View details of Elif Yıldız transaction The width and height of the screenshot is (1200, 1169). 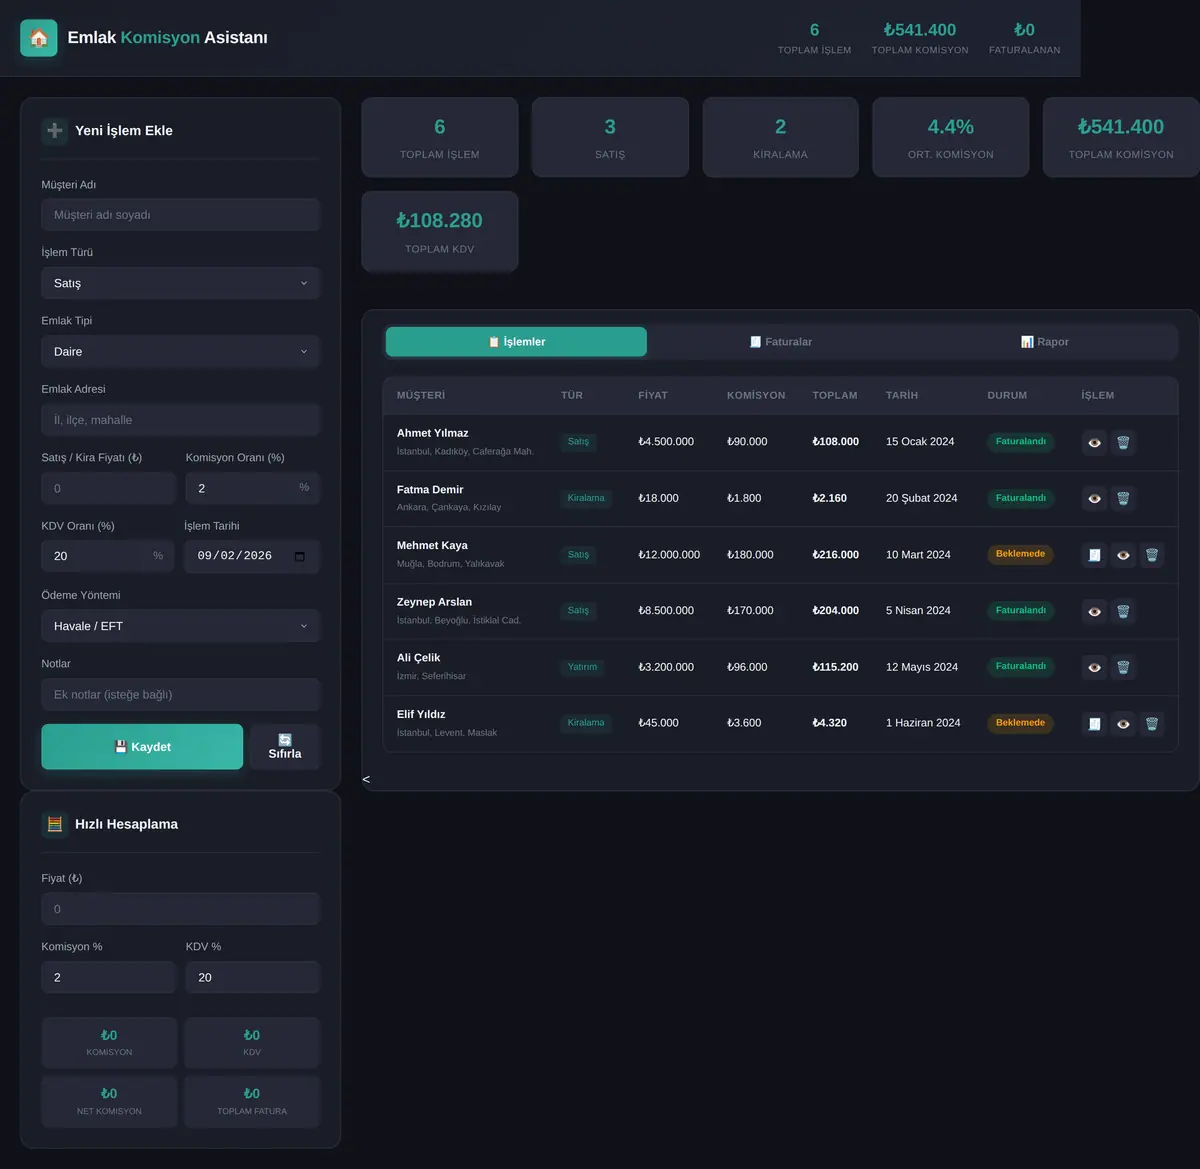click(x=1124, y=723)
